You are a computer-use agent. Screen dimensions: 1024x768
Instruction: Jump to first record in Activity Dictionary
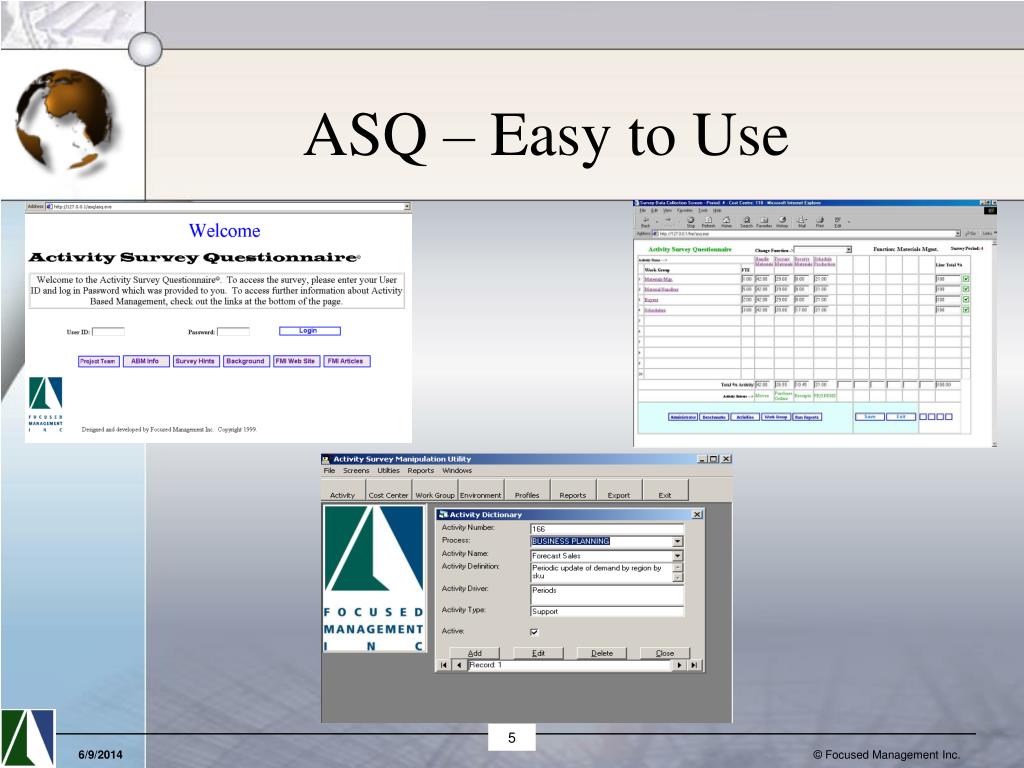(443, 665)
